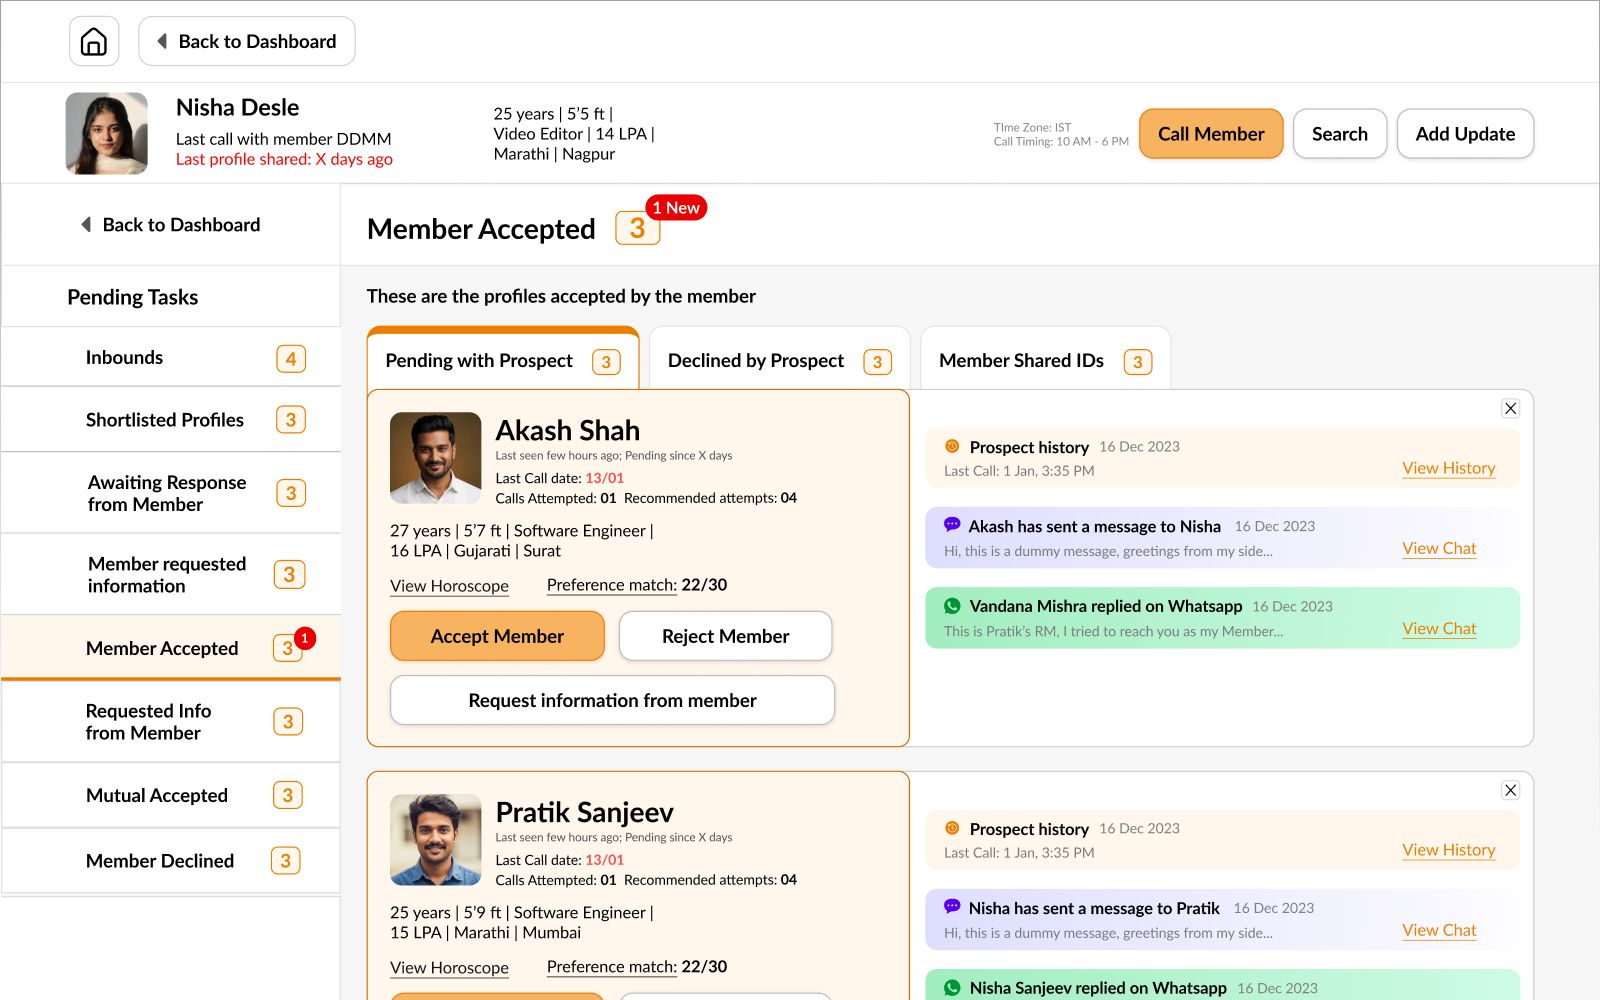Open Pratik Sanjeev's profile photo
Viewport: 1600px width, 1000px height.
(x=435, y=840)
